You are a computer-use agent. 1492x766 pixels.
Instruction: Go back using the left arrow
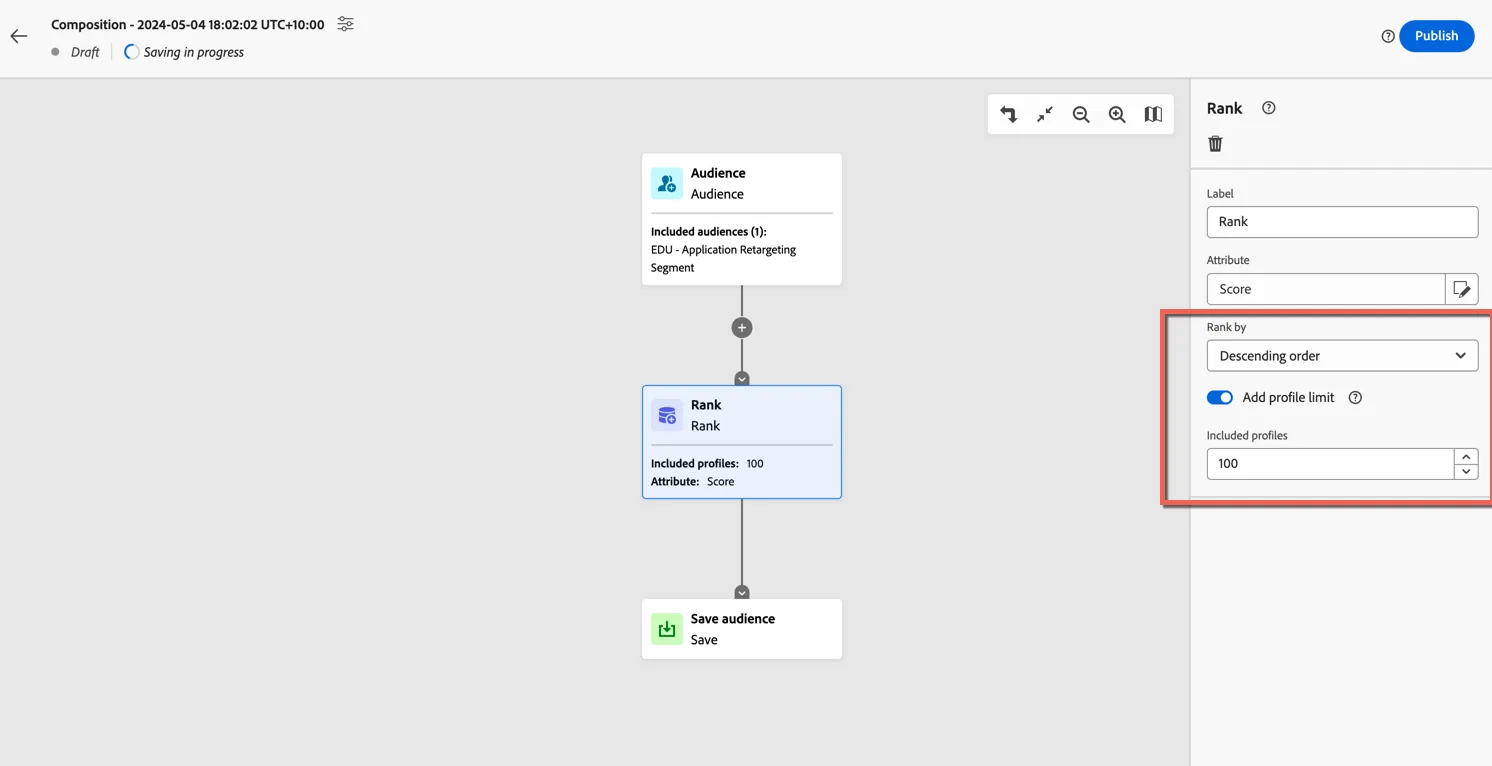pos(19,36)
